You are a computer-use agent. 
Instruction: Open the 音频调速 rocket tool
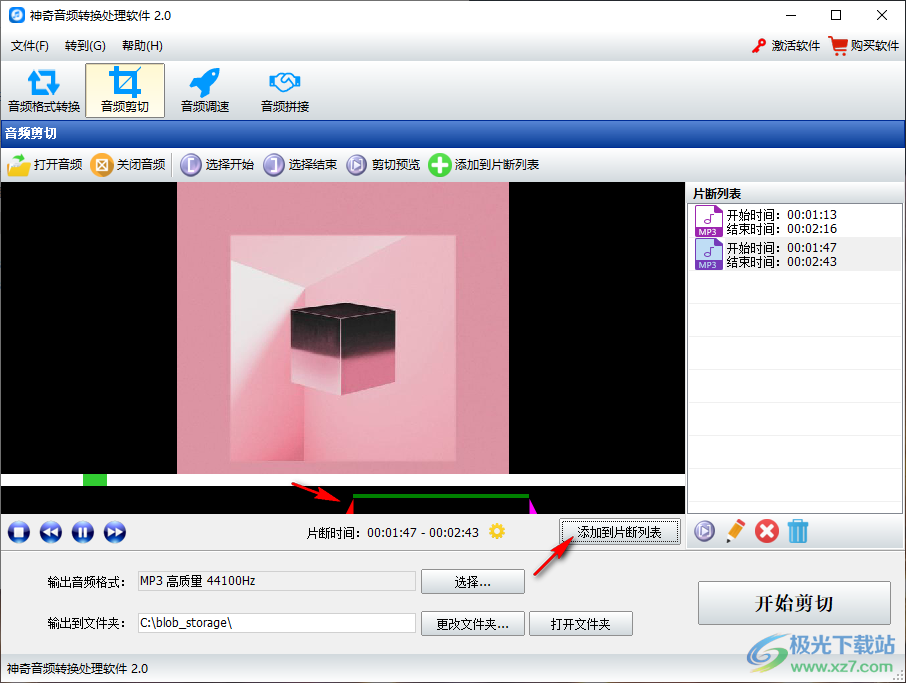click(205, 91)
